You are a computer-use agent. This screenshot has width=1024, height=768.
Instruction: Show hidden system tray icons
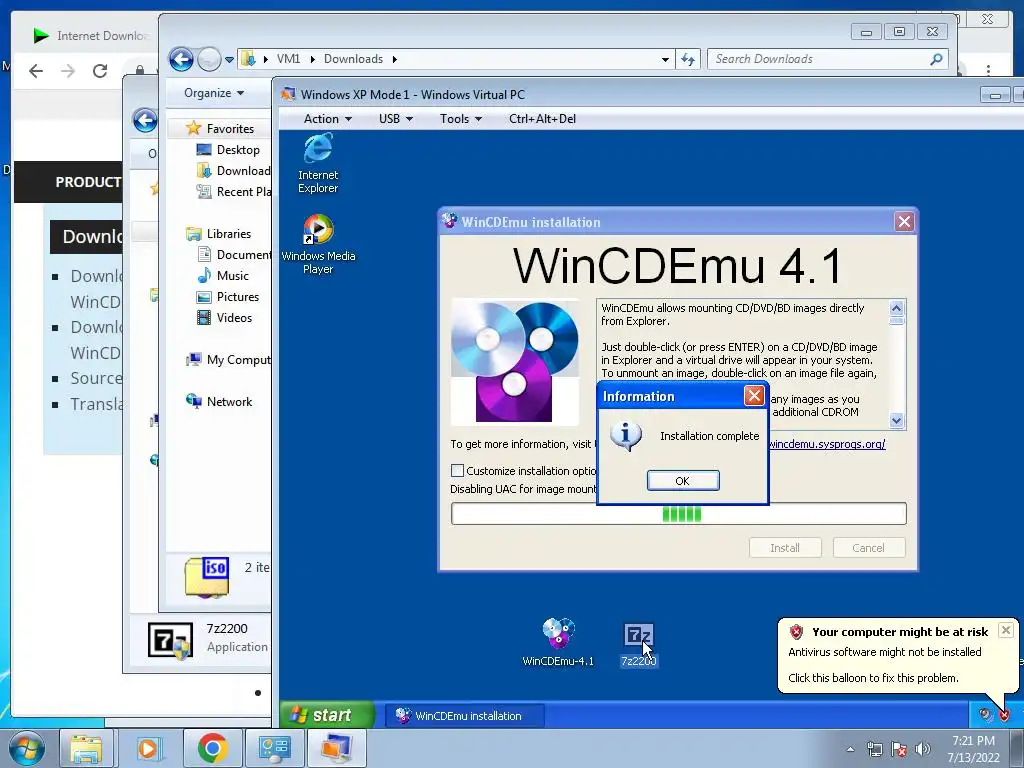click(x=850, y=749)
